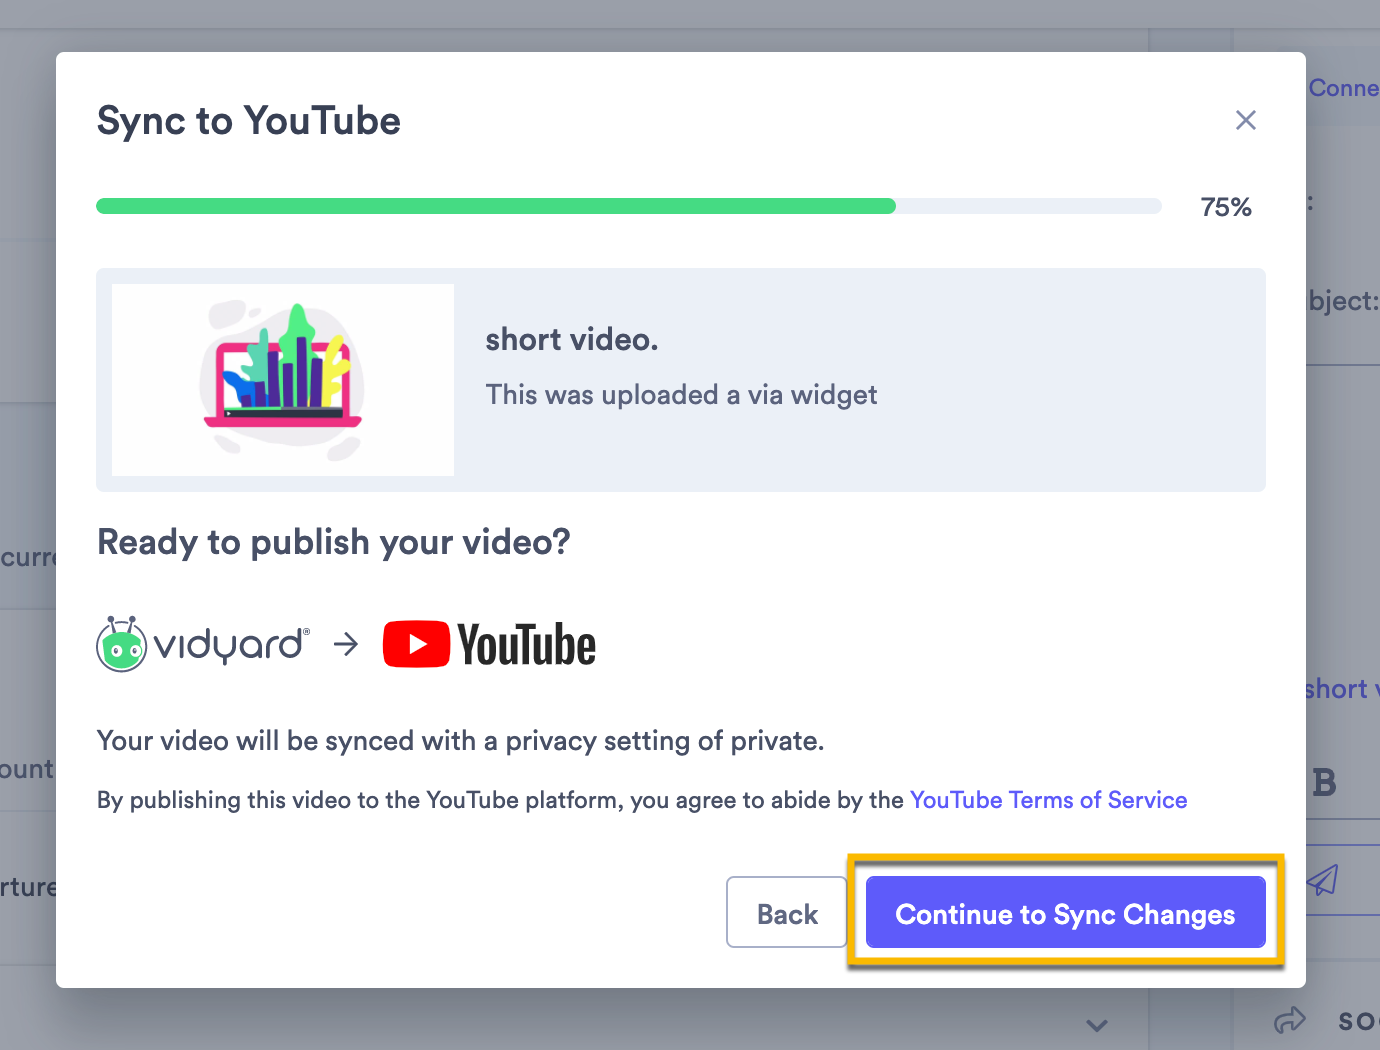Expand the chevron dropdown below the dialog
This screenshot has height=1050, width=1380.
(x=1097, y=1025)
